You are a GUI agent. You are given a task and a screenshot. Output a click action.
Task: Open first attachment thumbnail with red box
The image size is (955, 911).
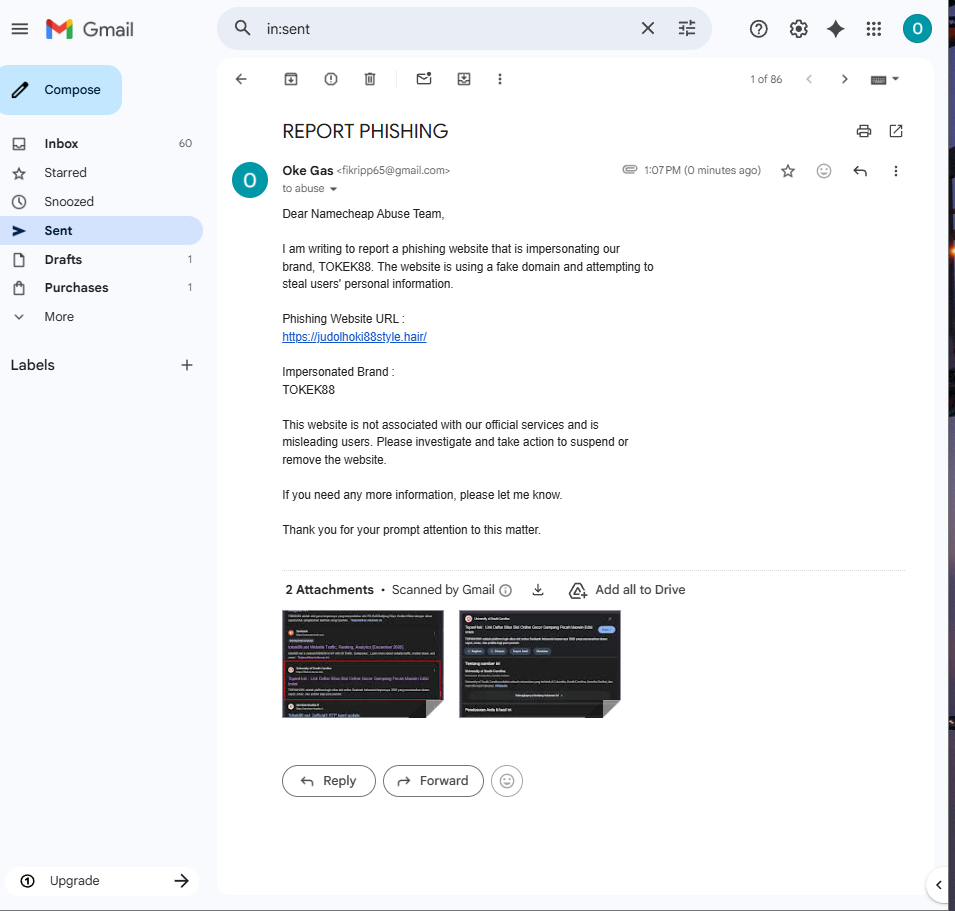point(363,664)
